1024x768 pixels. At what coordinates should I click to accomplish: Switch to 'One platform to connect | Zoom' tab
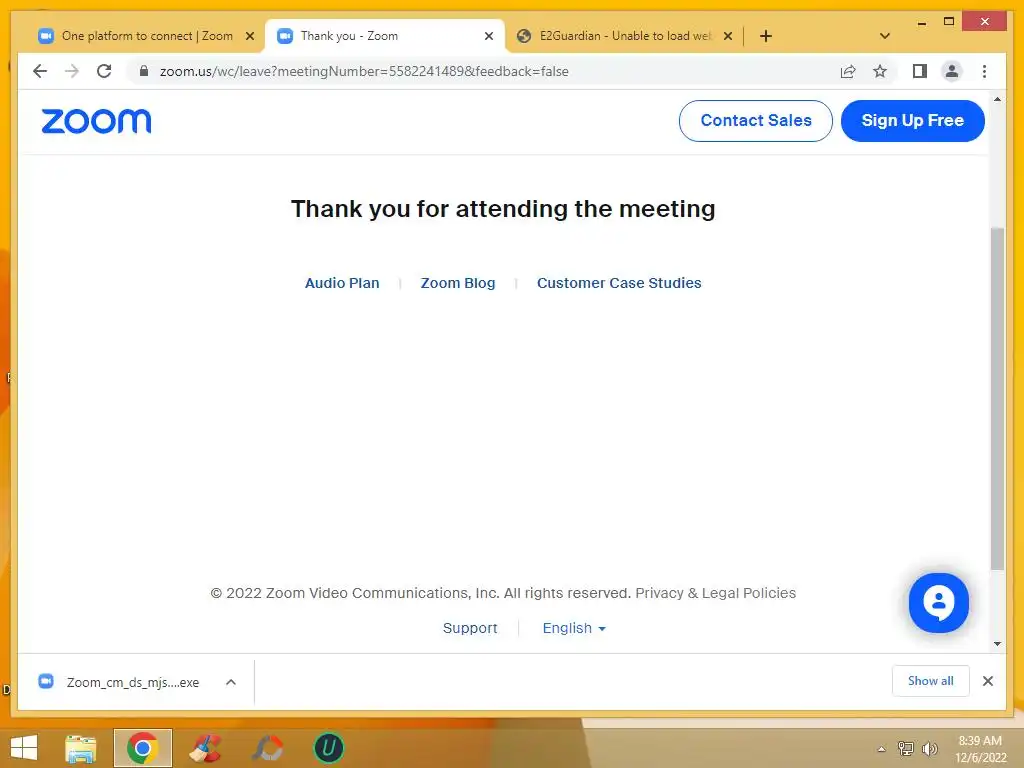[146, 36]
